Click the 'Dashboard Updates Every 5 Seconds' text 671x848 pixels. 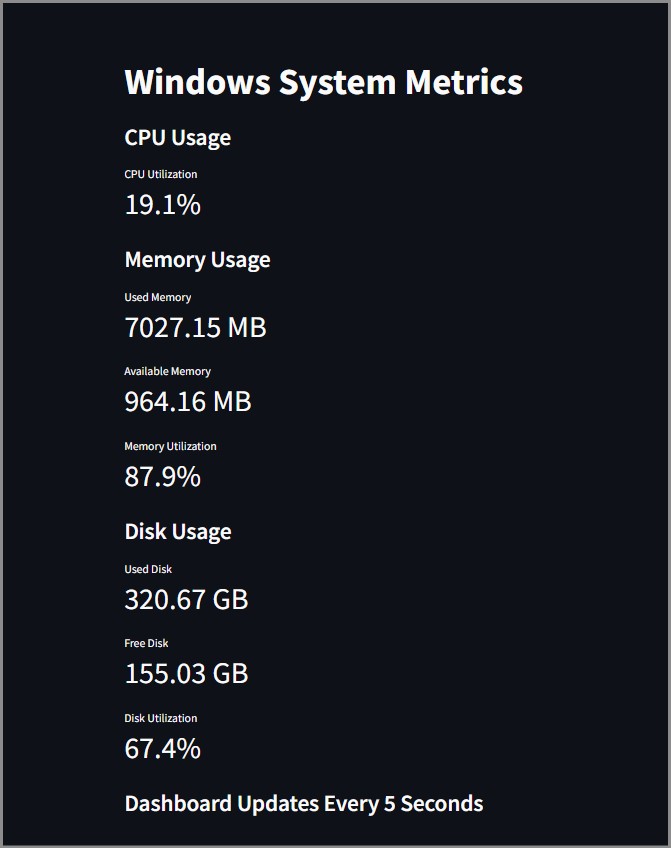[303, 804]
